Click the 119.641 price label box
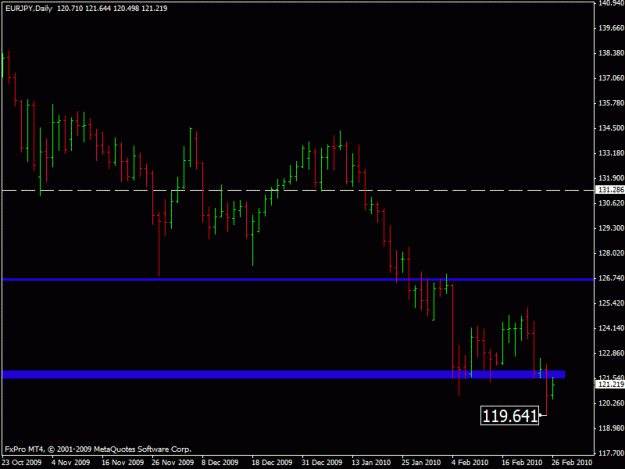 pyautogui.click(x=509, y=416)
